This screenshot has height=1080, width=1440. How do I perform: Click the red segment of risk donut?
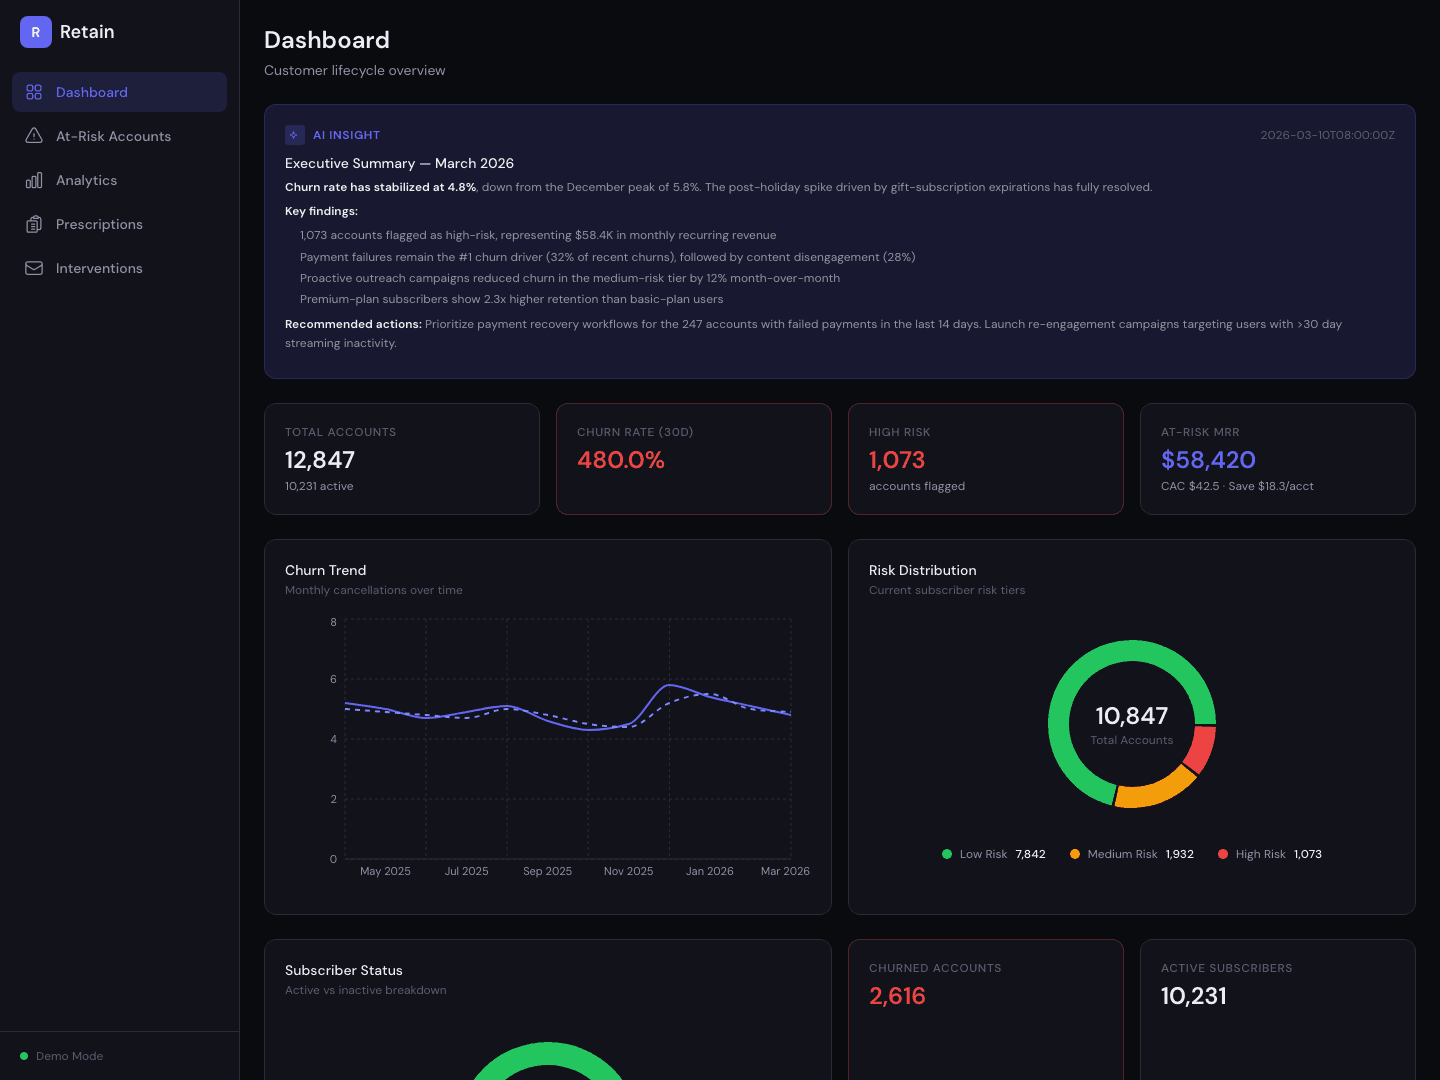tap(1202, 749)
